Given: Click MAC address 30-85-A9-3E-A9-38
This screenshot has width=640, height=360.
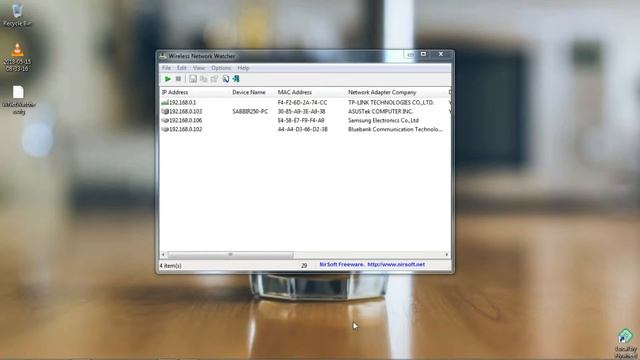Looking at the screenshot, I should pyautogui.click(x=302, y=111).
